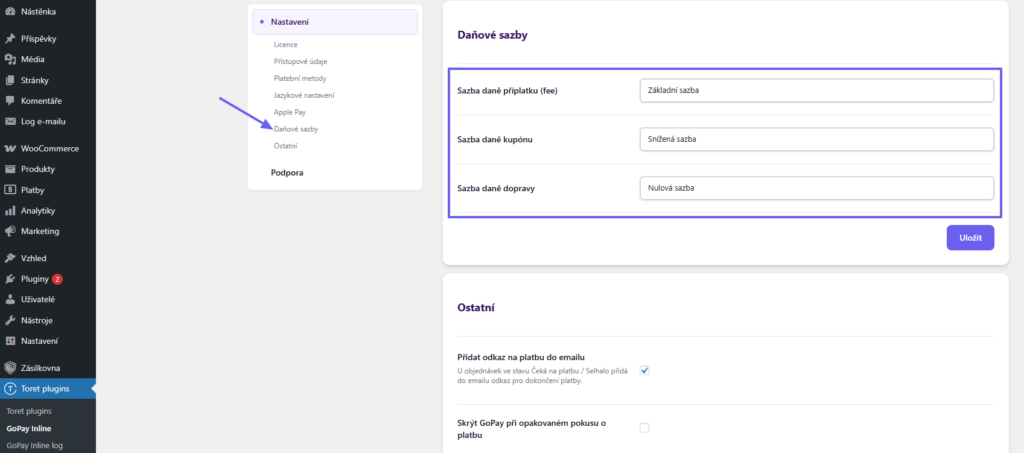Open Sazba daně příplatku (fee) dropdown
The height and width of the screenshot is (453, 1024).
(x=817, y=91)
